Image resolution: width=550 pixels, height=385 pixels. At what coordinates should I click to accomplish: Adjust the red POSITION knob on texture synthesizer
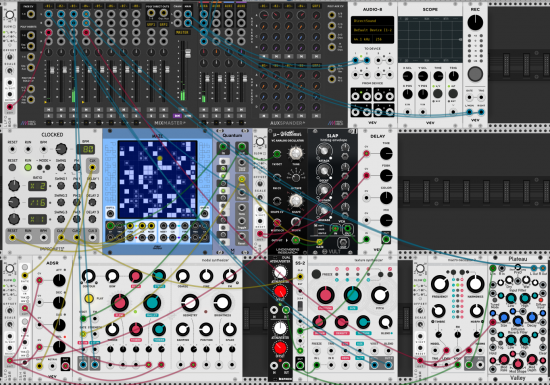[326, 295]
